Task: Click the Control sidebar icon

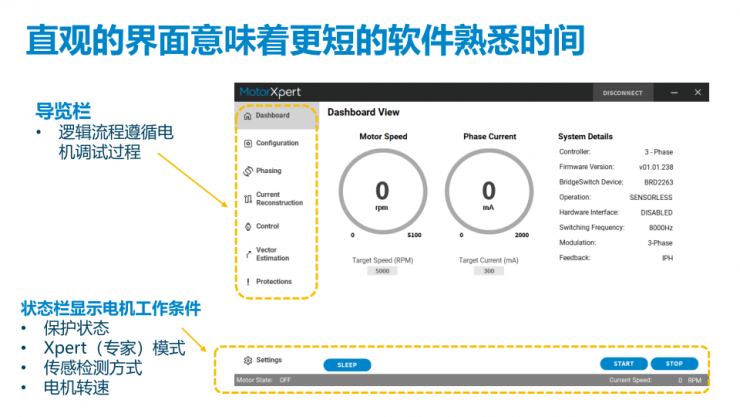Action: point(247,227)
